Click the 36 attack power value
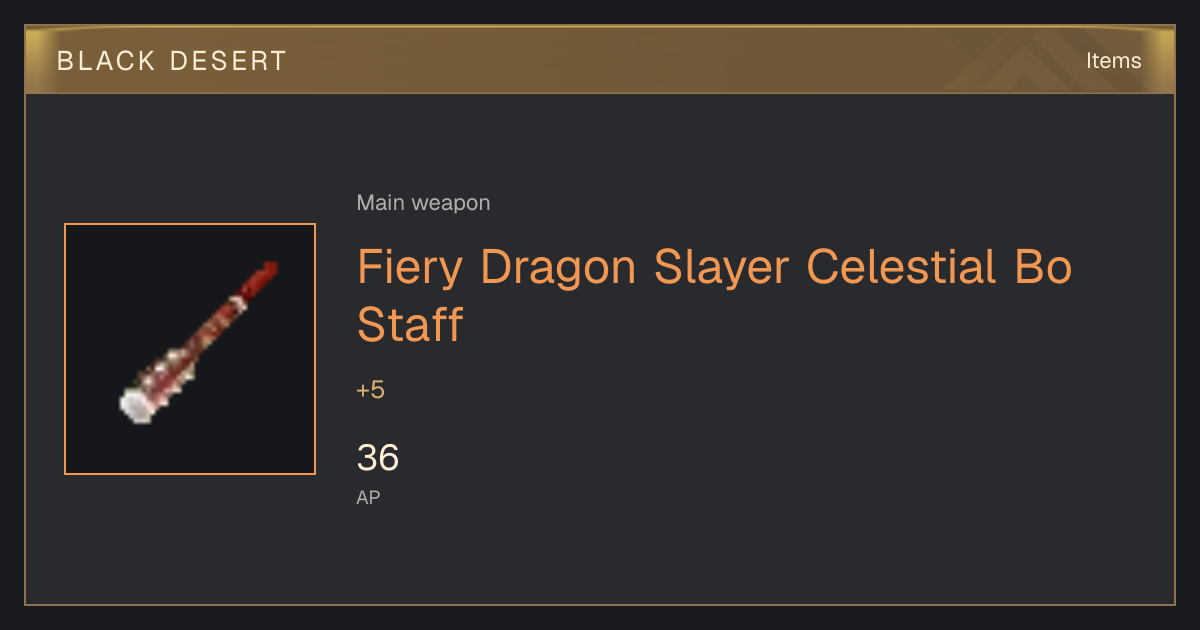This screenshot has width=1200, height=630. click(x=378, y=458)
